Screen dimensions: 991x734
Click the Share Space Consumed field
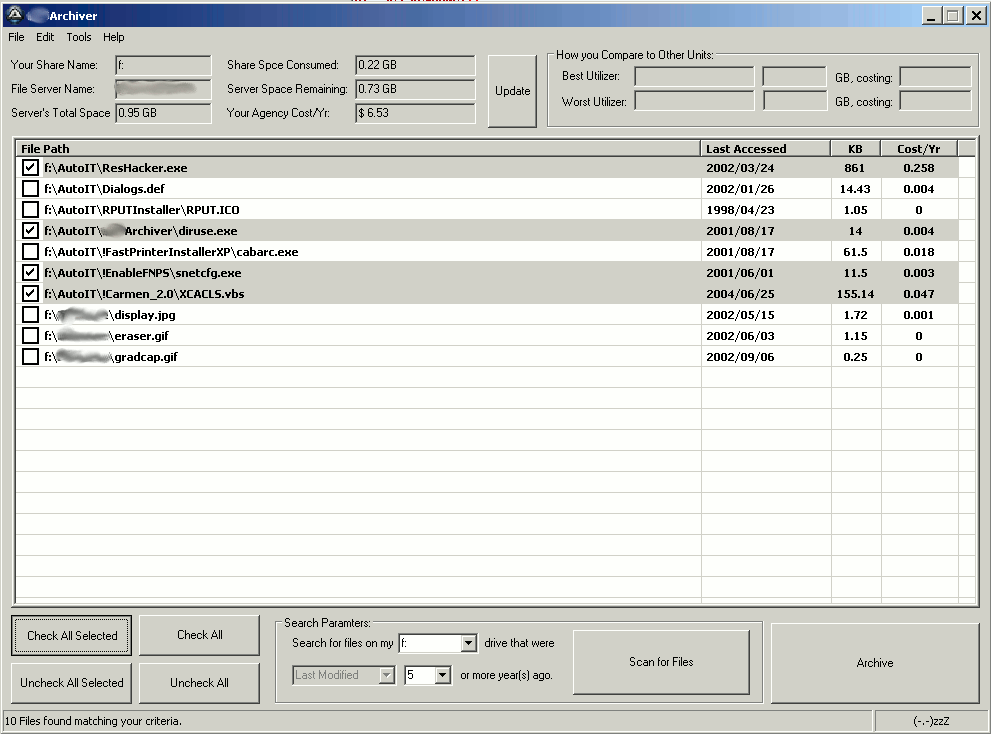415,65
